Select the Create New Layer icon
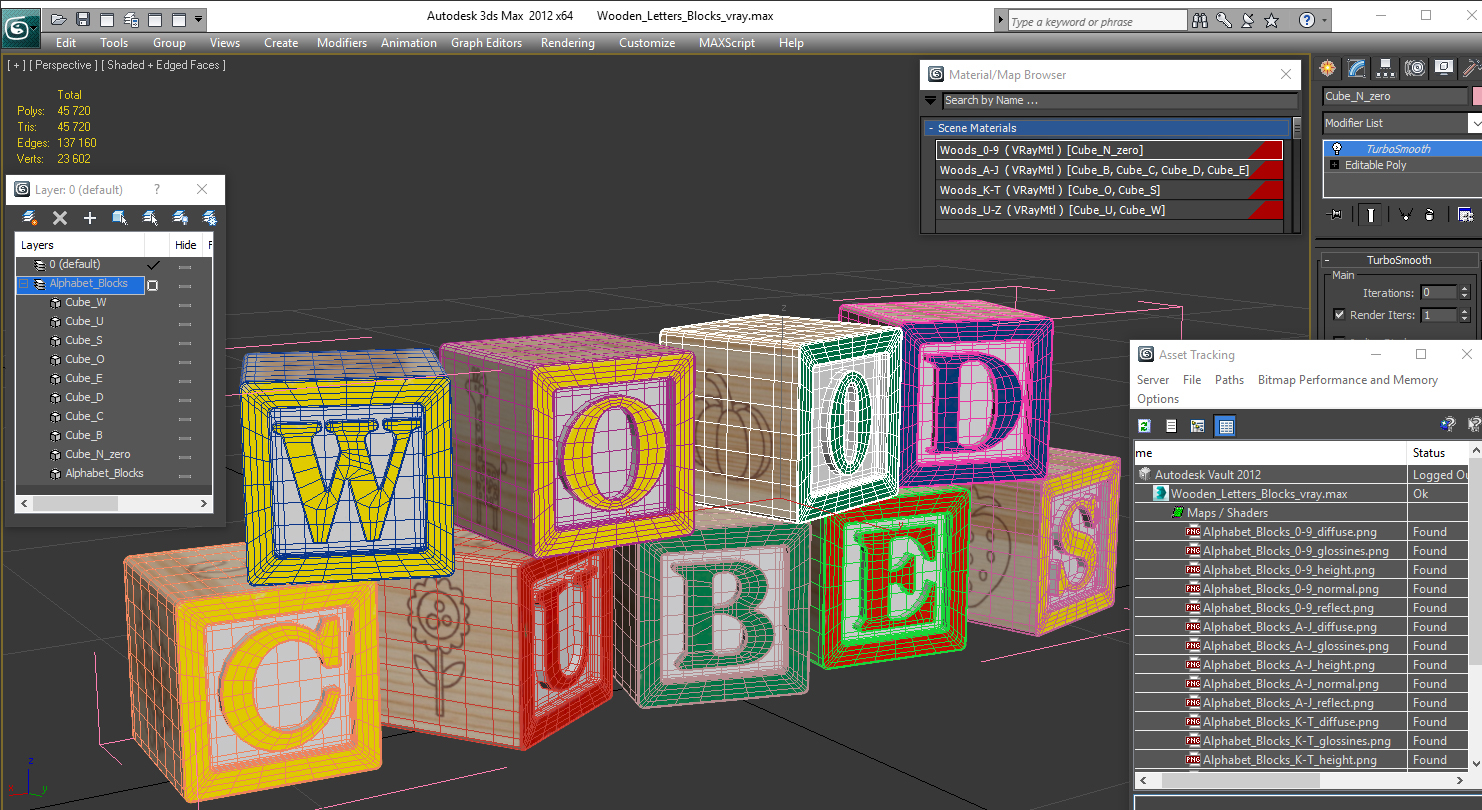The height and width of the screenshot is (810, 1482). [27, 218]
